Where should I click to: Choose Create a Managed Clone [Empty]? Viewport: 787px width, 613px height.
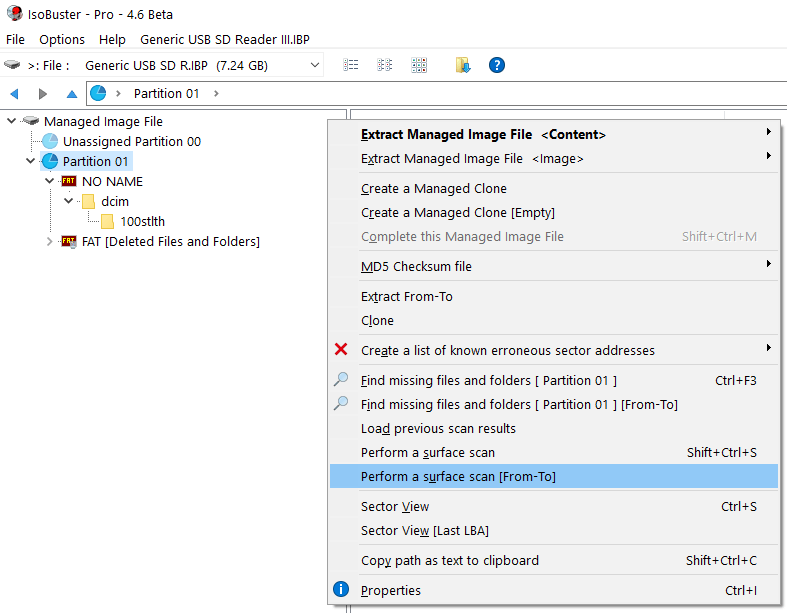[554, 213]
